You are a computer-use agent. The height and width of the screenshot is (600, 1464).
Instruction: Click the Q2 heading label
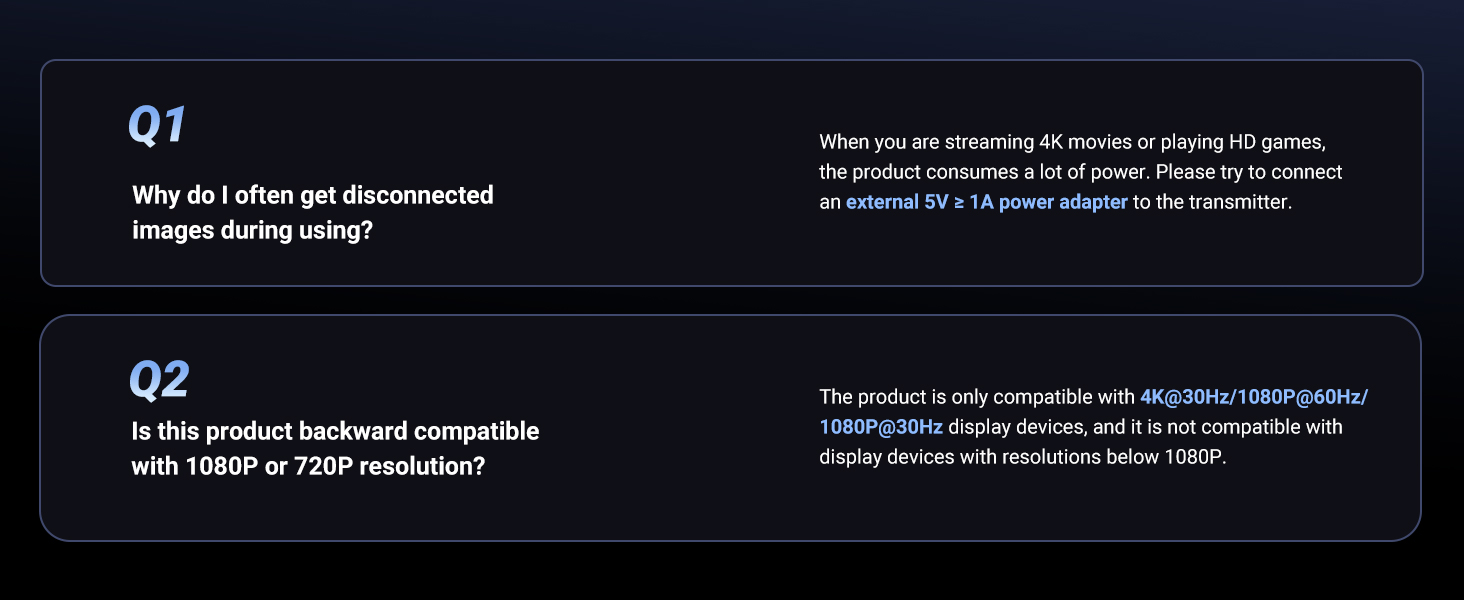(159, 379)
